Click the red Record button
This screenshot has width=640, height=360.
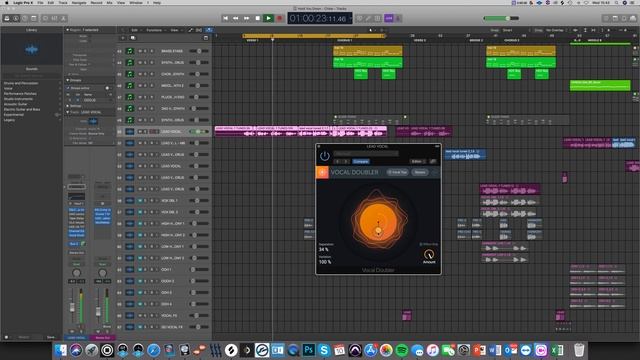[x=280, y=18]
